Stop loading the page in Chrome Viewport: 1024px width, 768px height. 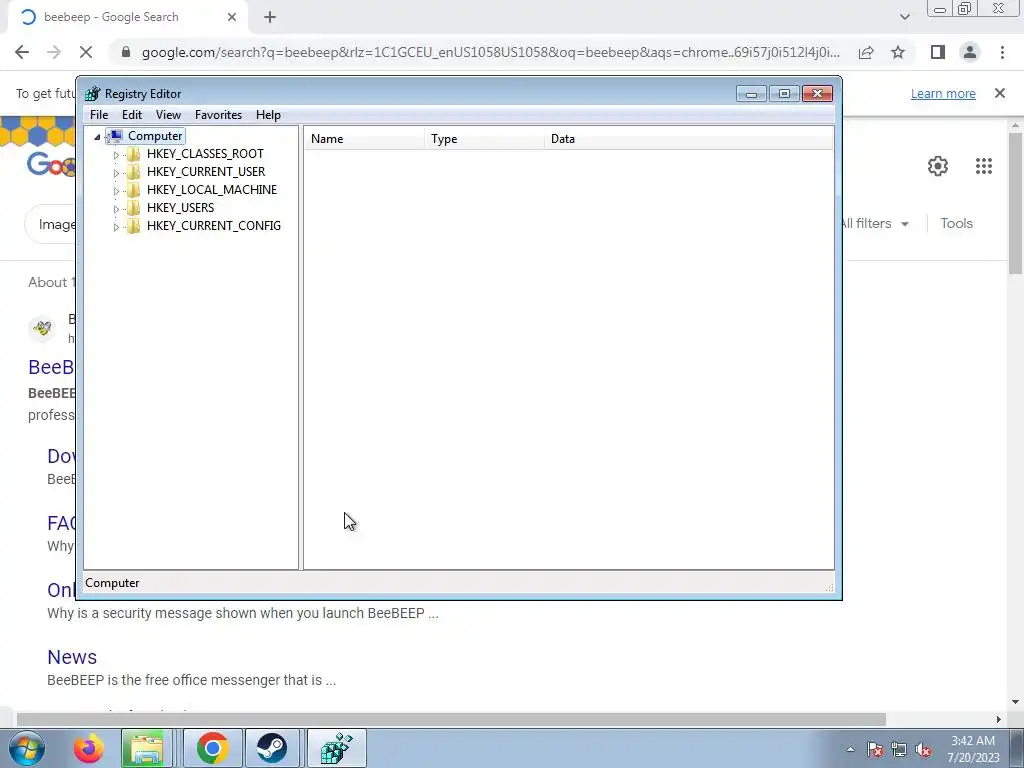[86, 52]
